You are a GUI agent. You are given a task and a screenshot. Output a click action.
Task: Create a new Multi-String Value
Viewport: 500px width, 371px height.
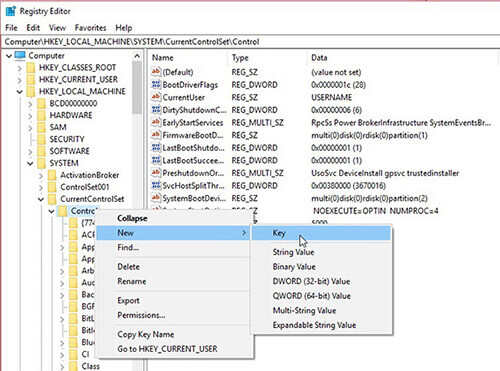click(321, 311)
